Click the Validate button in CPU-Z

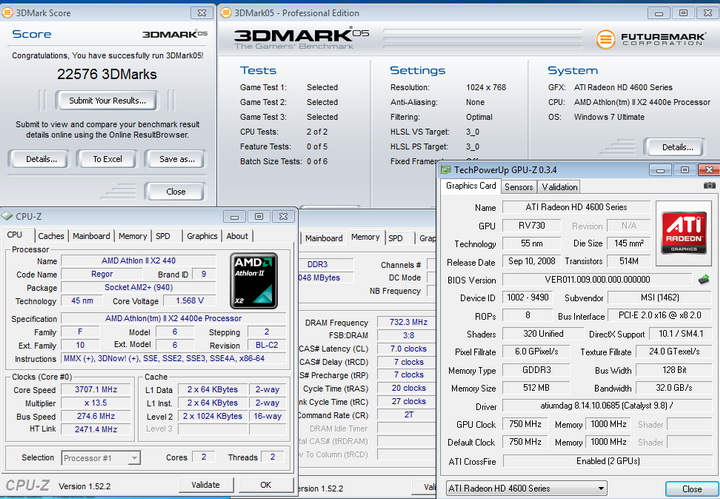pyautogui.click(x=205, y=485)
